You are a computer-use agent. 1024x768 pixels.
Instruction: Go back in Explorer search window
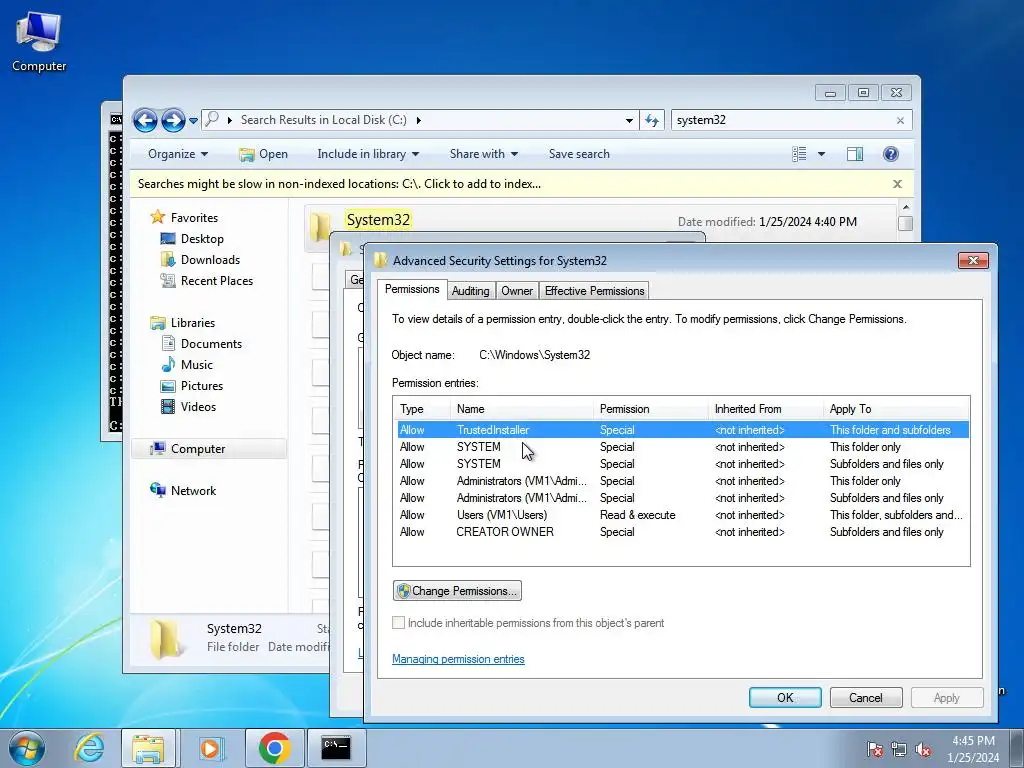click(145, 120)
